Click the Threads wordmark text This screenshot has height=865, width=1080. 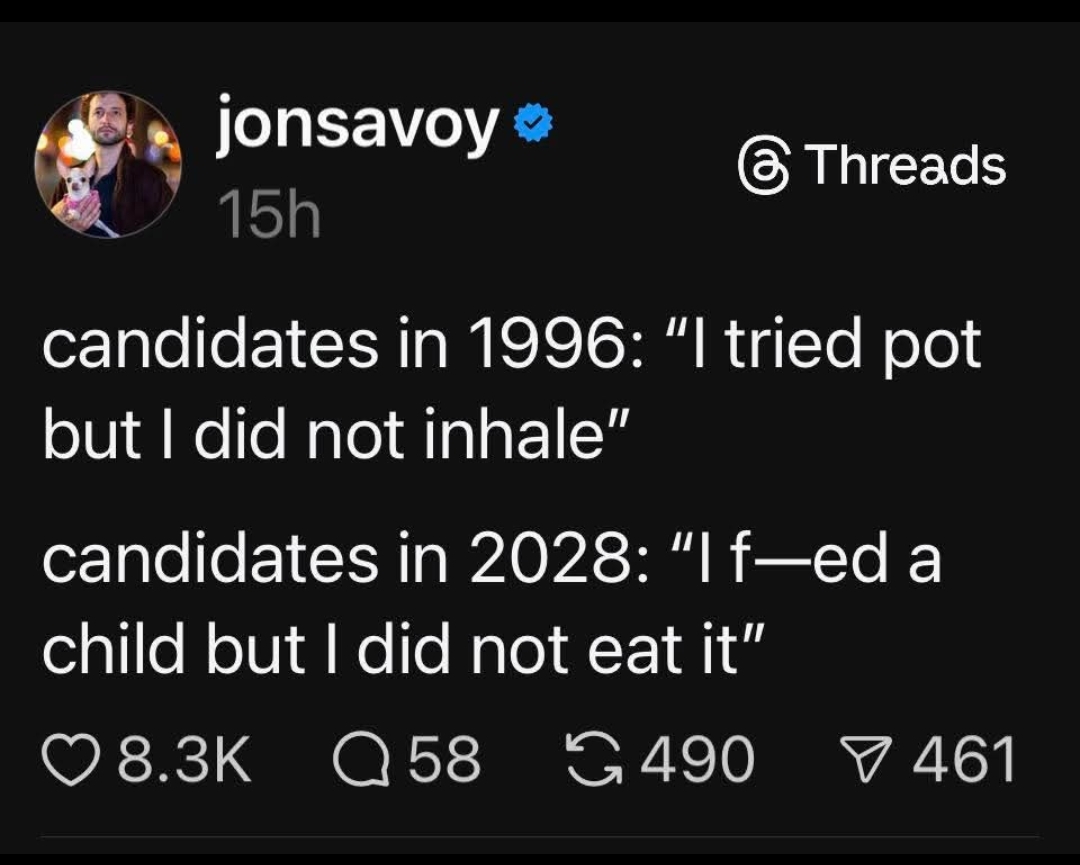(905, 166)
